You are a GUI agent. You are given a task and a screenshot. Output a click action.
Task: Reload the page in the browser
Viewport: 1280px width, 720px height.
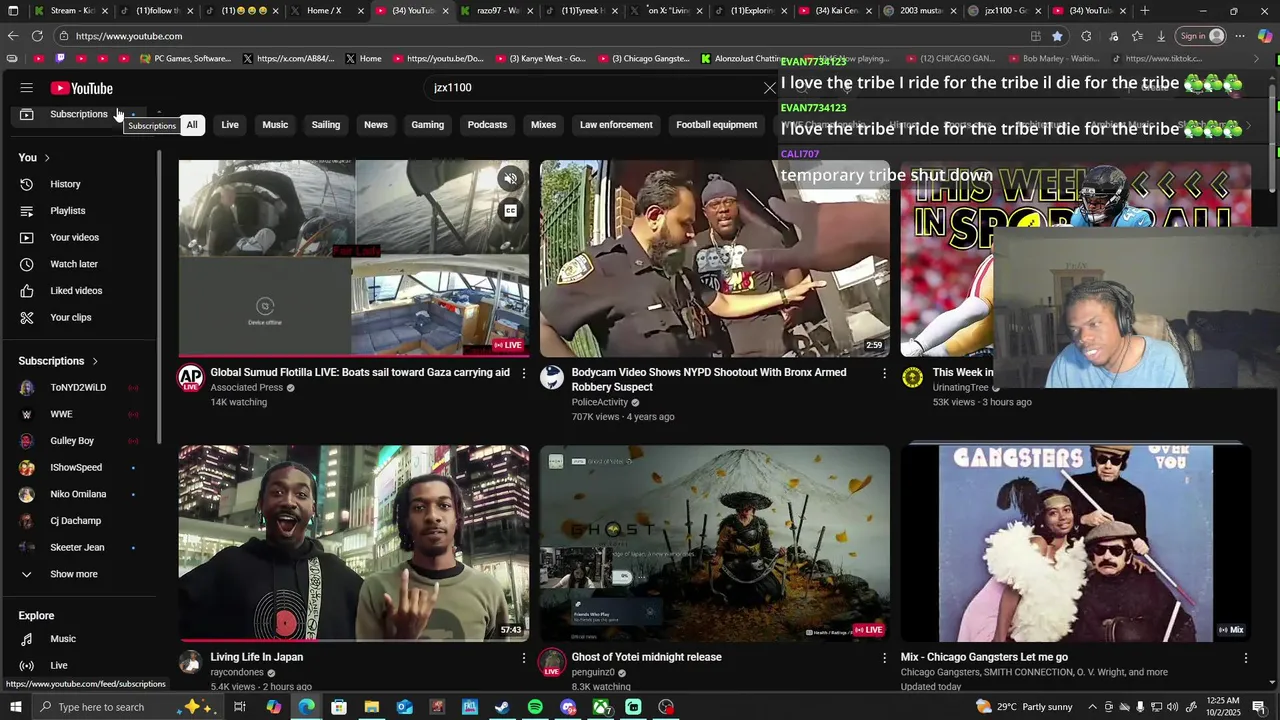[x=37, y=36]
